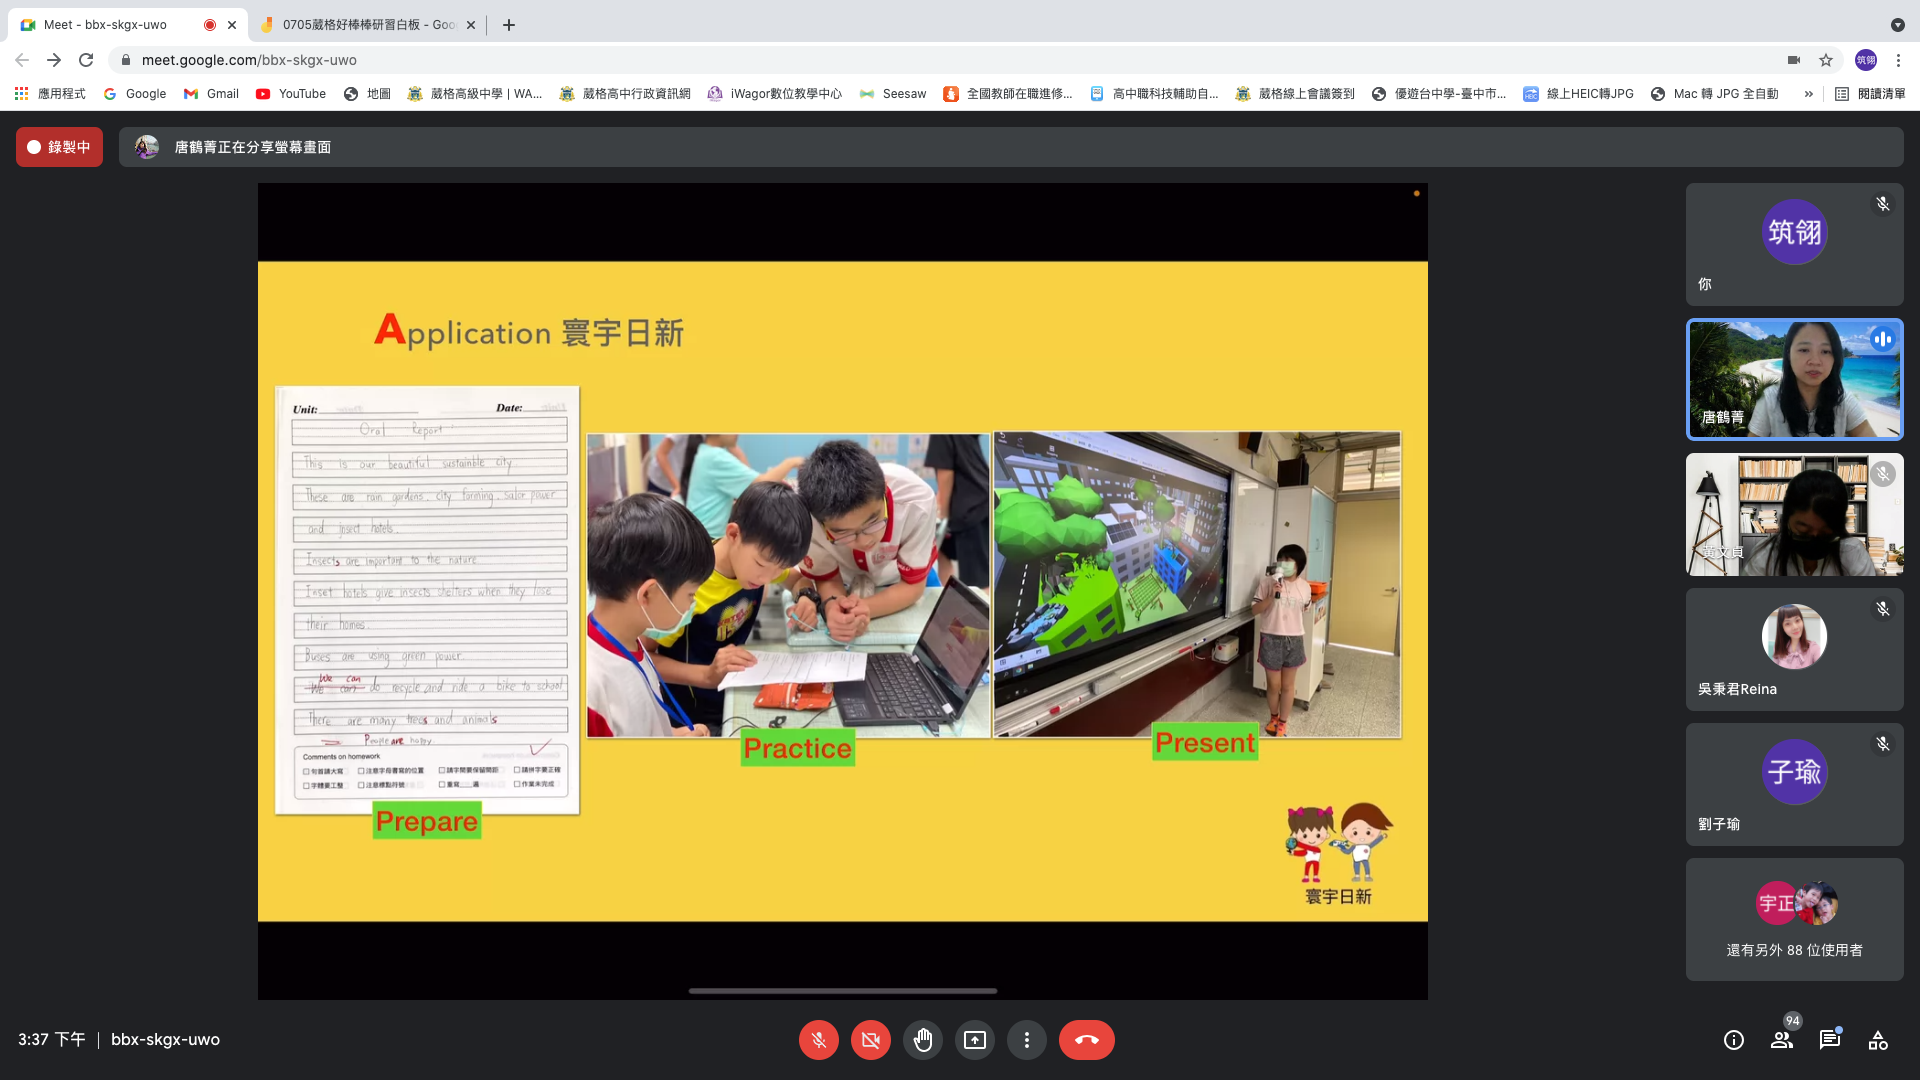1920x1080 pixels.
Task: Select 唐鶴菁 participant video tile
Action: (1794, 380)
